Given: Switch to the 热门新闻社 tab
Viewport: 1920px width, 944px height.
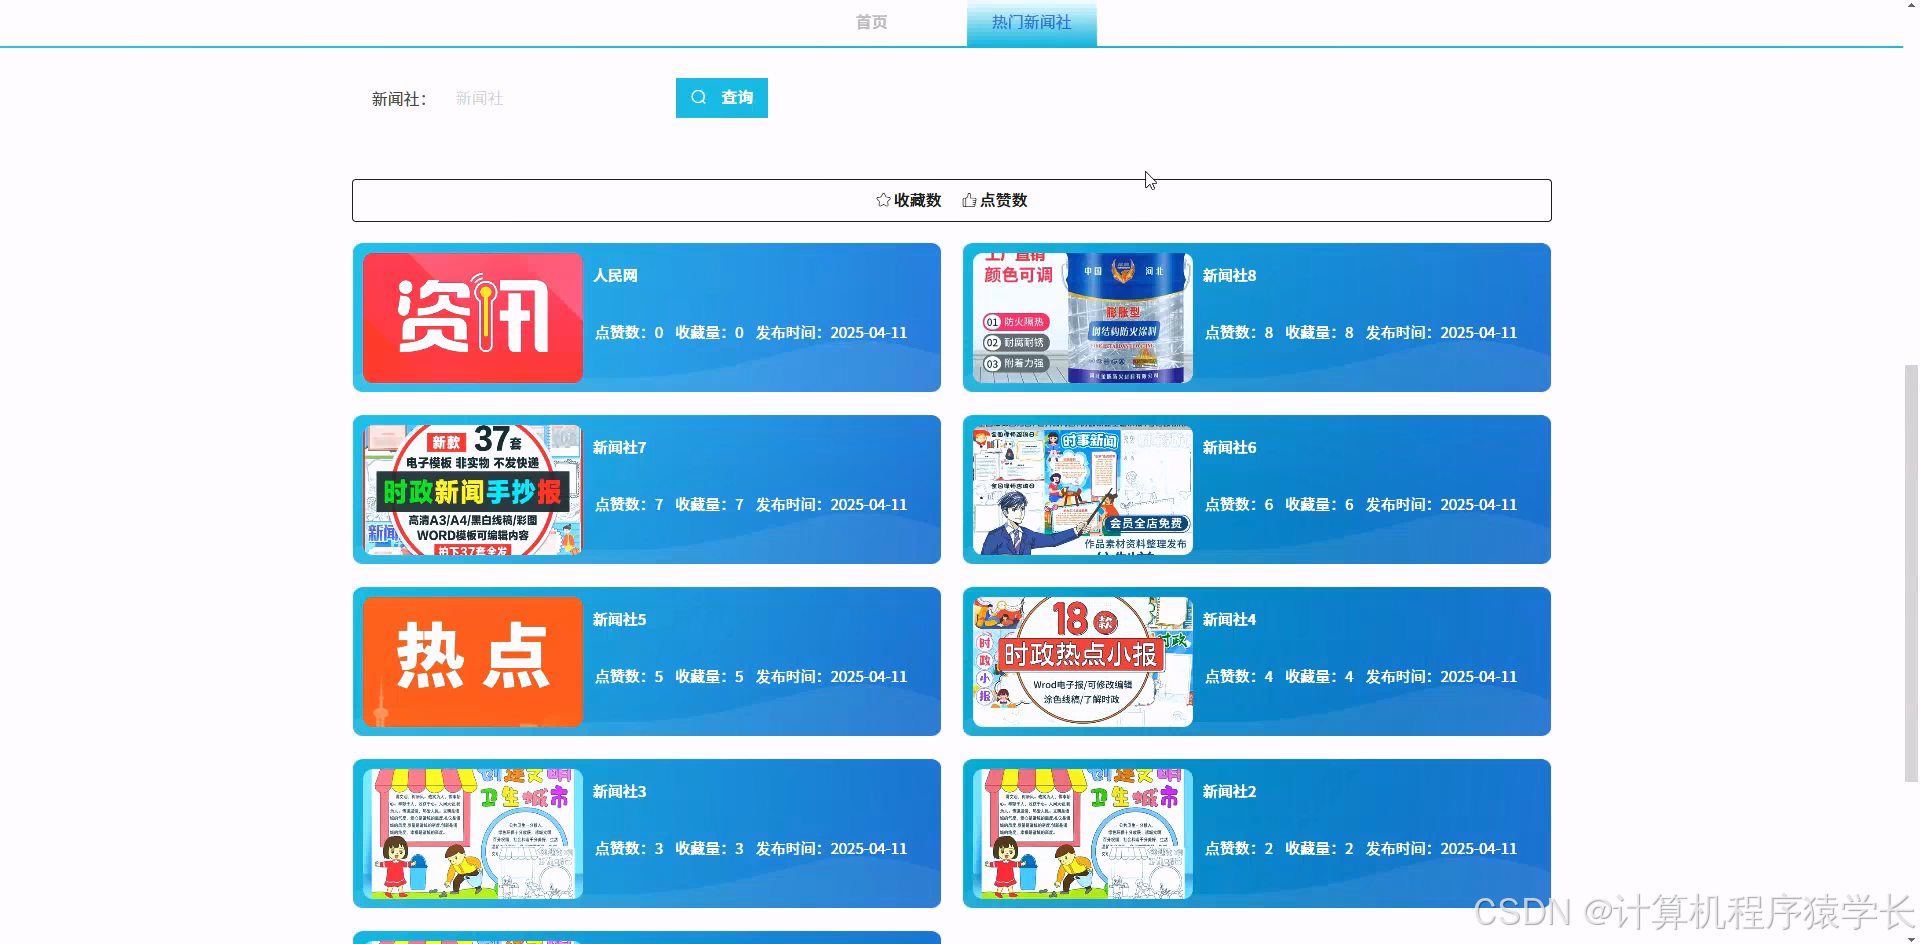Looking at the screenshot, I should pos(1031,22).
